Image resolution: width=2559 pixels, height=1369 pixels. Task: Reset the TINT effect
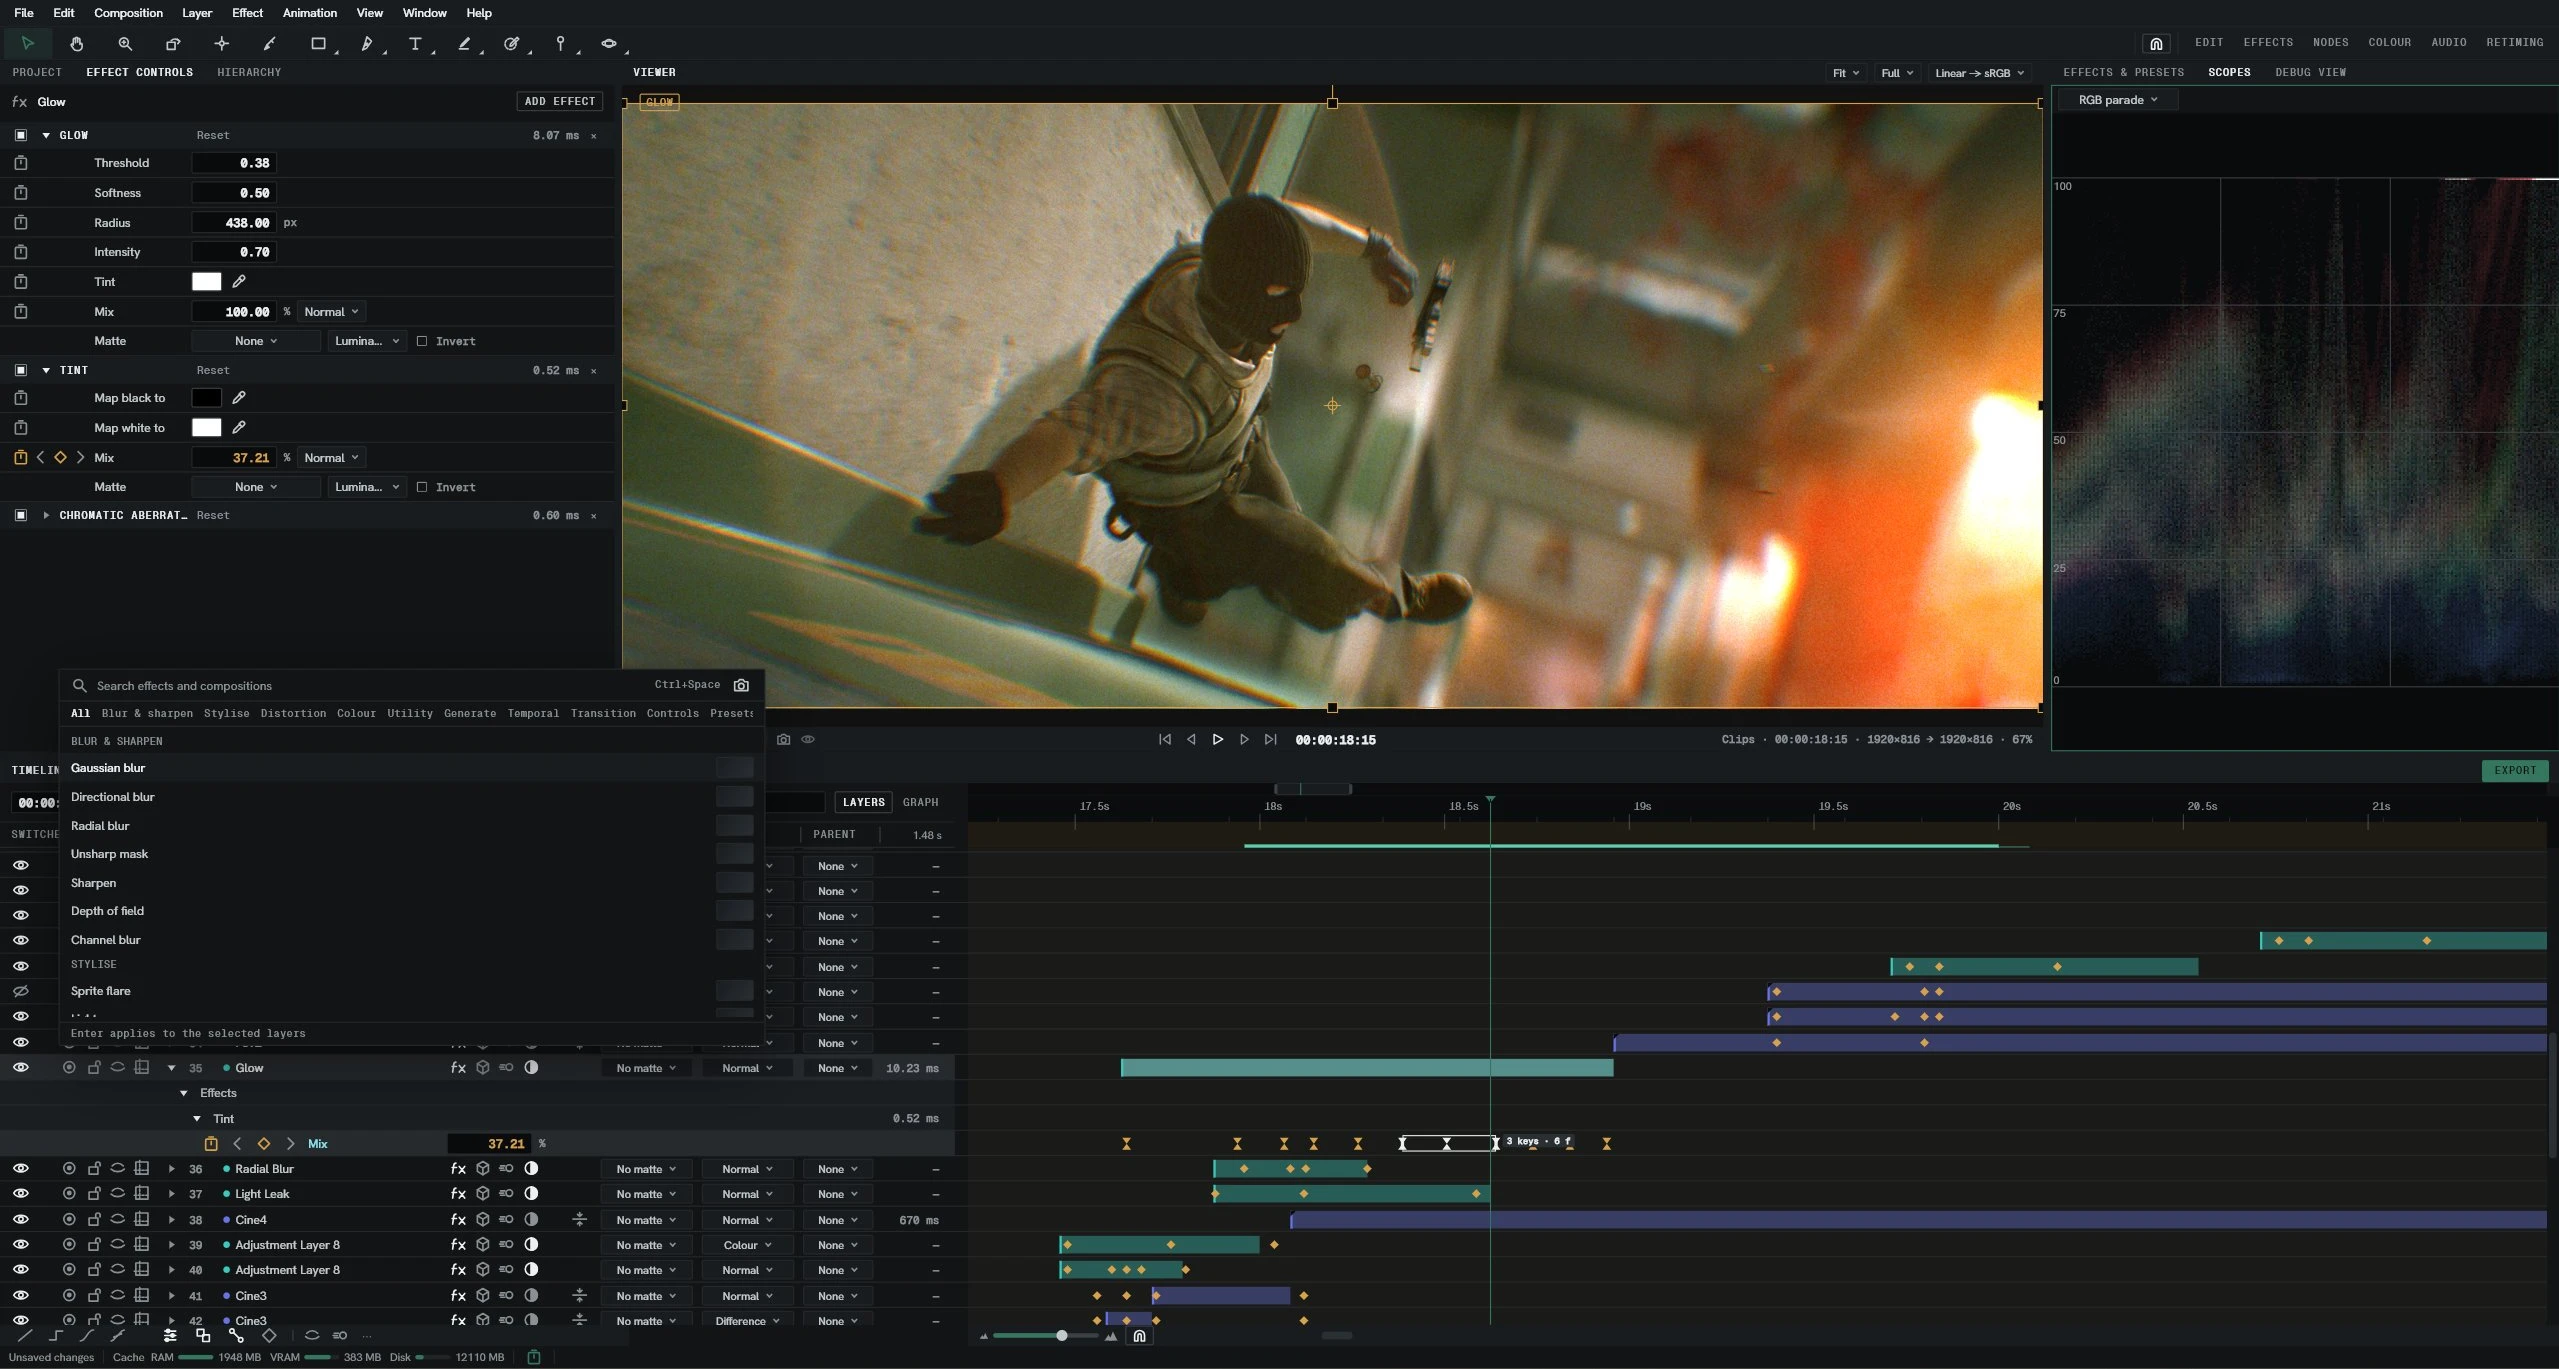pyautogui.click(x=212, y=370)
